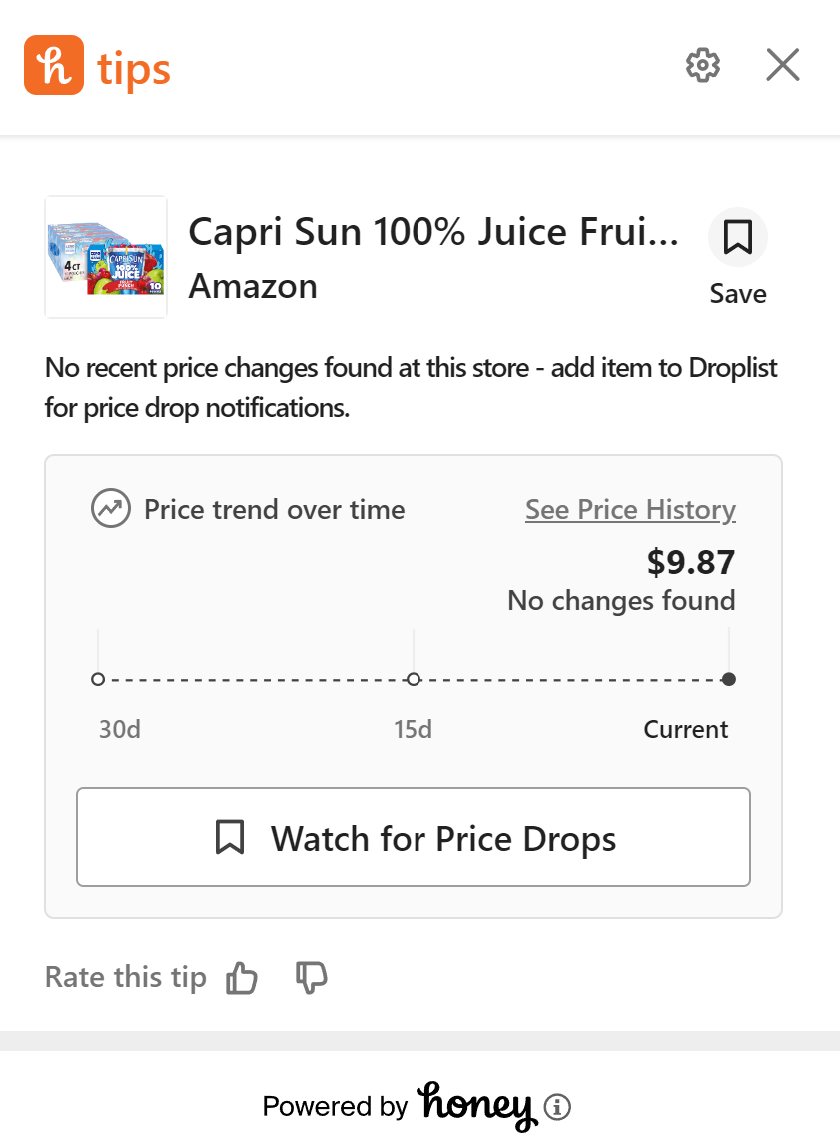This screenshot has height=1140, width=840.
Task: Open the Capri Sun 100% Juice product title
Action: point(433,232)
